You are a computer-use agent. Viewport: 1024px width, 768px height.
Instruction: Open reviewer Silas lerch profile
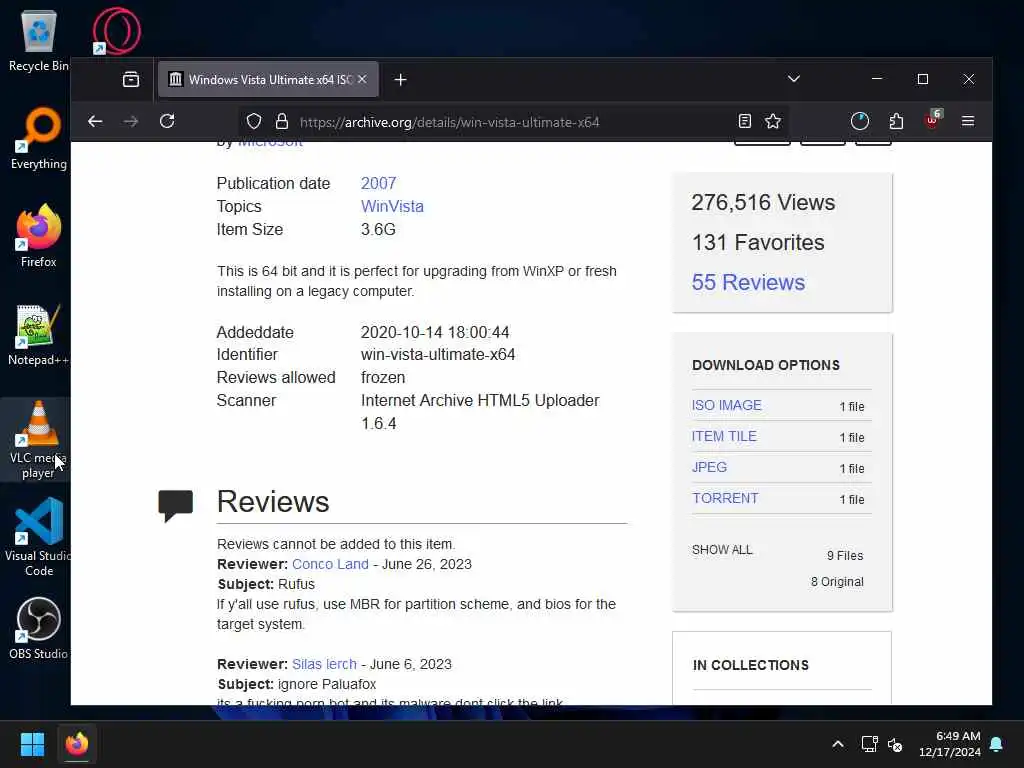[x=324, y=664]
